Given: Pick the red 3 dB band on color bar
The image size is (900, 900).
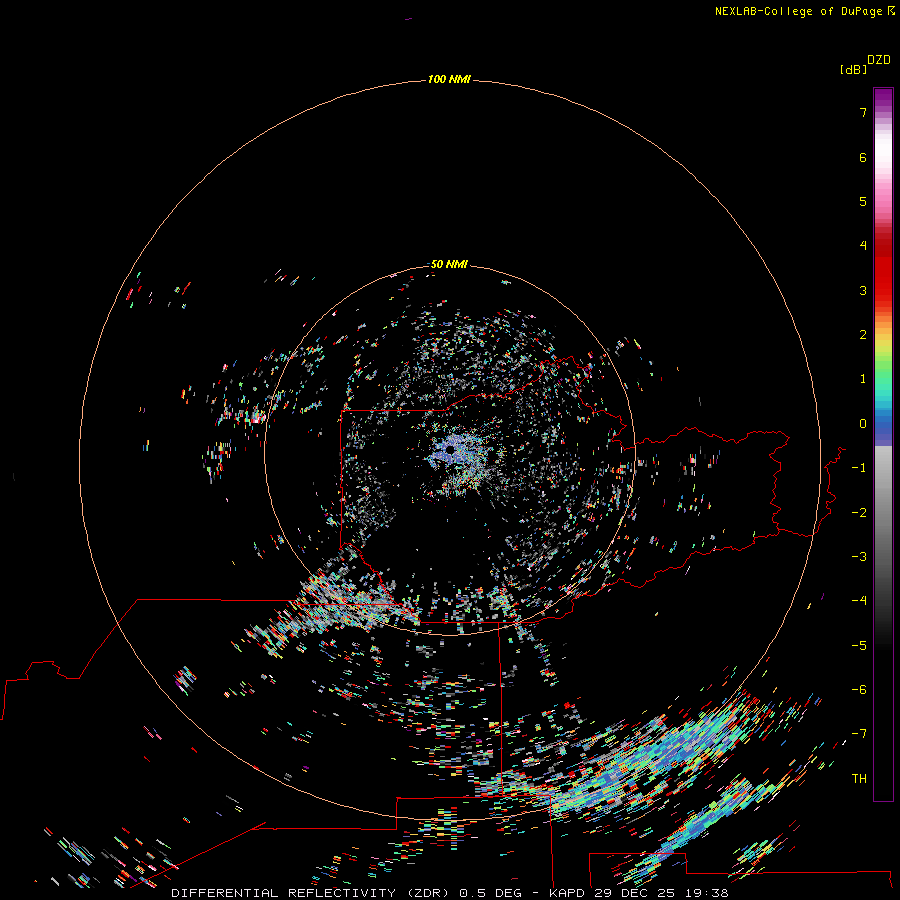Looking at the screenshot, I should (883, 286).
